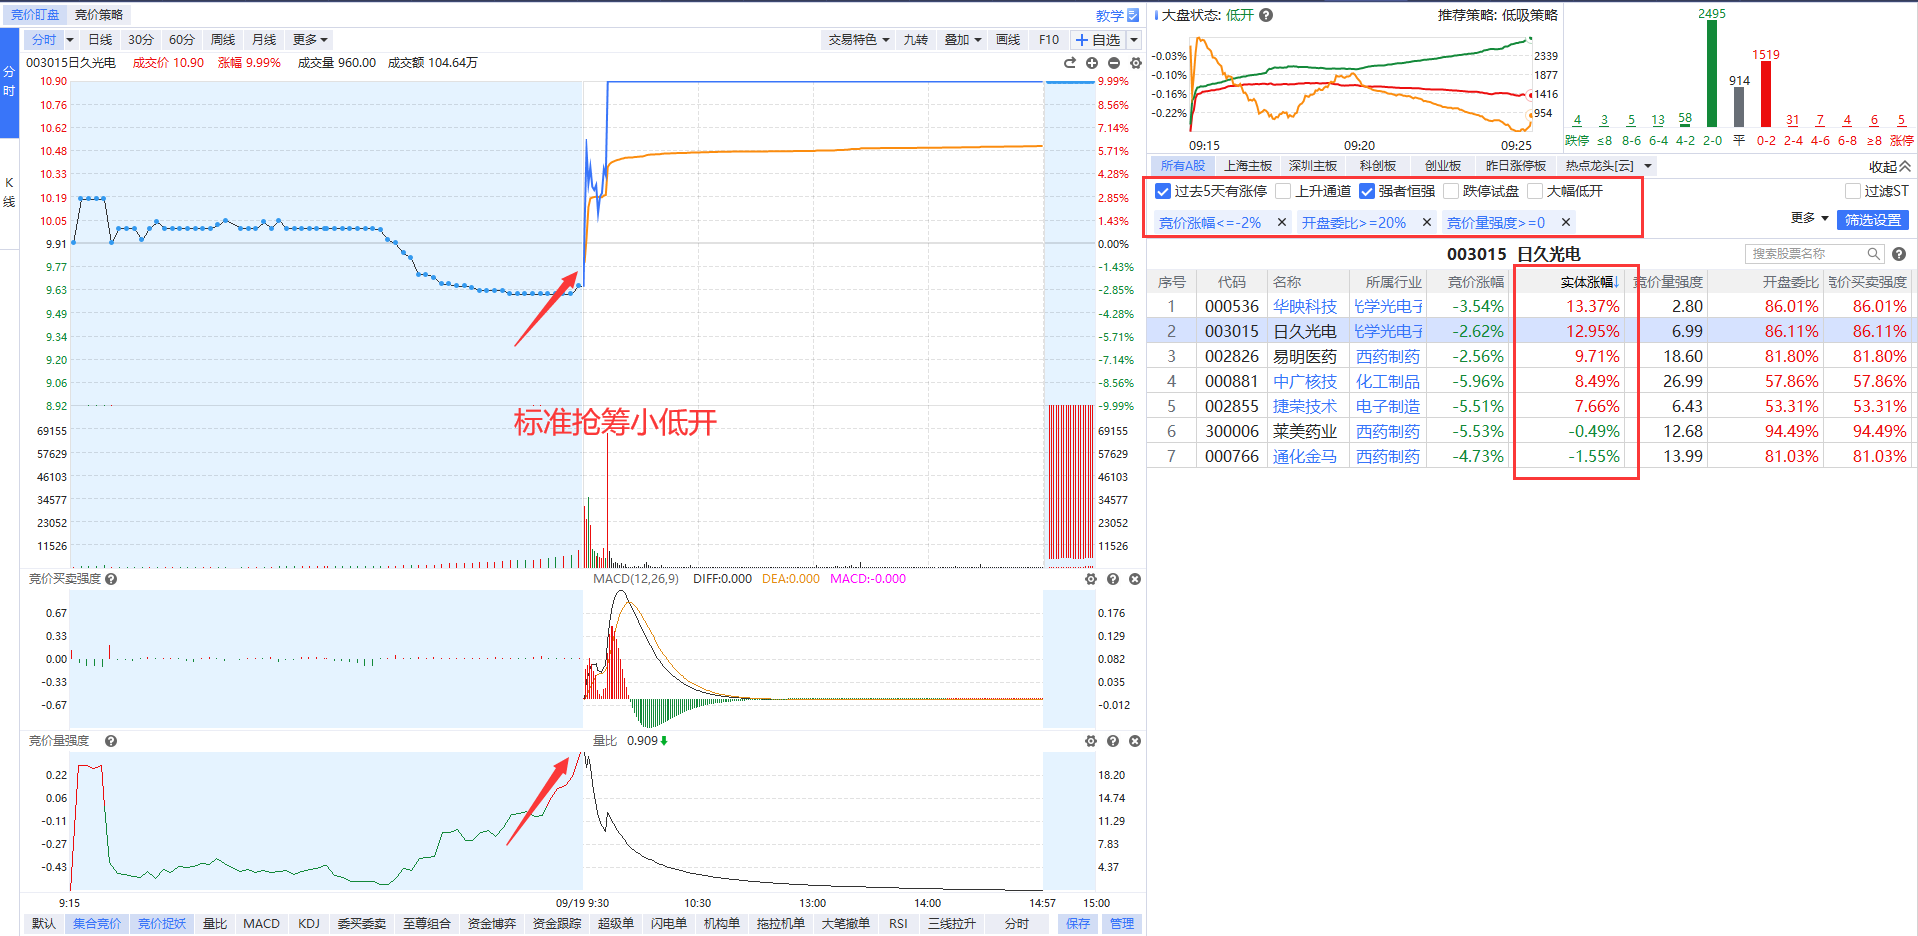Click help icon beside 竞价买卖强度 label

(x=111, y=579)
